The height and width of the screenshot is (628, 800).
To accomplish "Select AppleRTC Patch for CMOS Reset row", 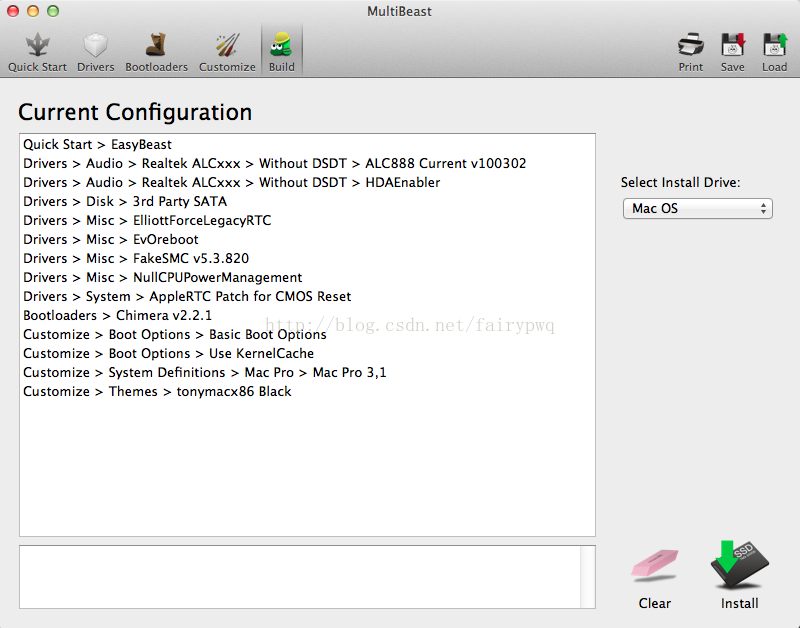I will [x=307, y=296].
